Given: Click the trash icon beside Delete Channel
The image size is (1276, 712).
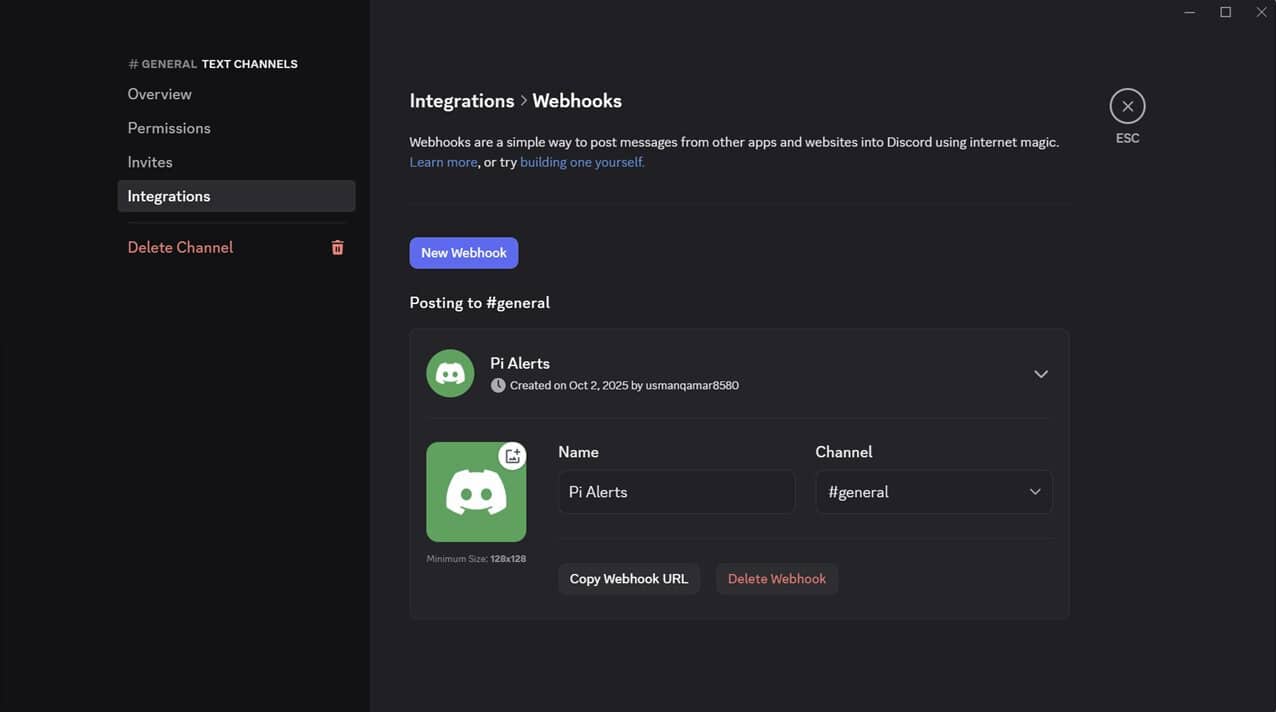Looking at the screenshot, I should tap(337, 247).
